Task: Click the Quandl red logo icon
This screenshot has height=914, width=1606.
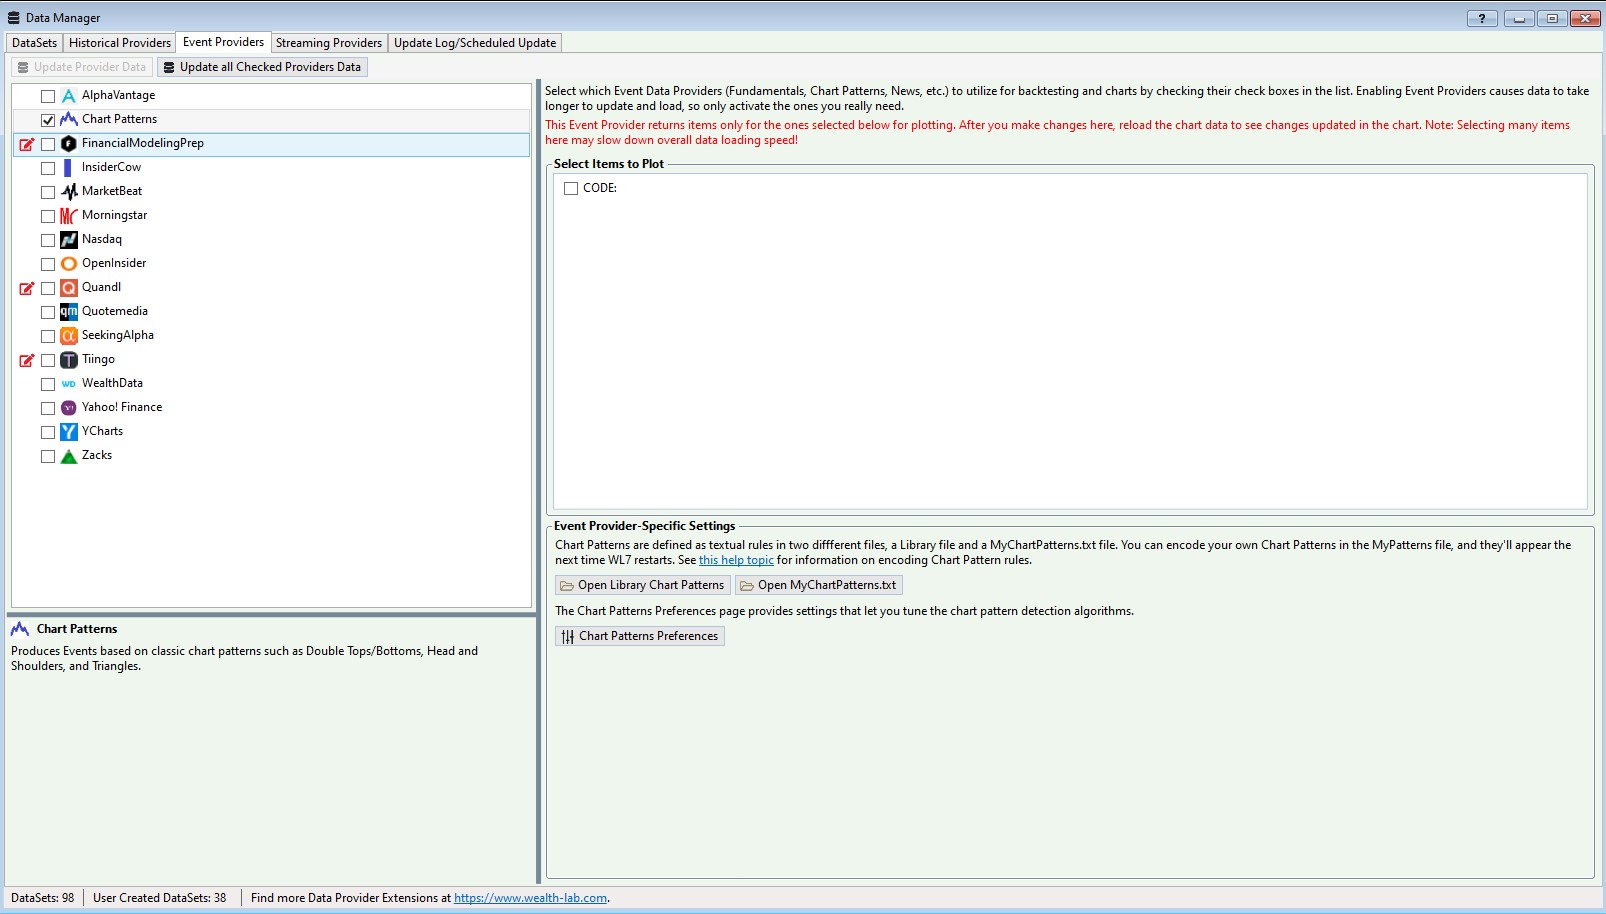Action: pos(69,288)
